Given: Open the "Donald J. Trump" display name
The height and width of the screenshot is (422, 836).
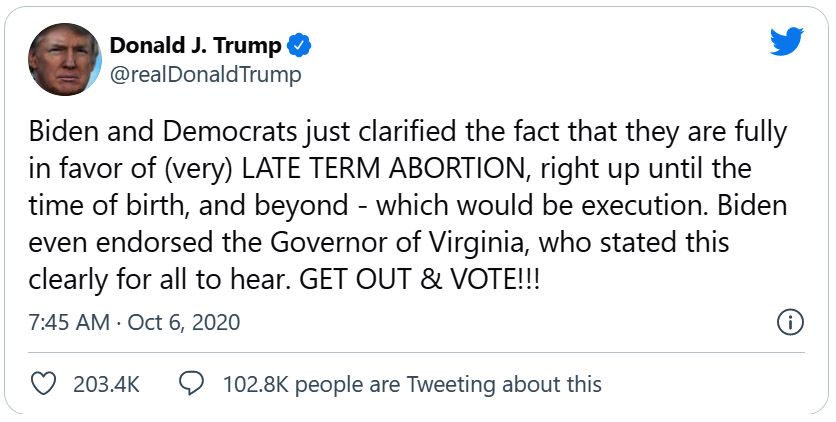Looking at the screenshot, I should click(x=195, y=46).
